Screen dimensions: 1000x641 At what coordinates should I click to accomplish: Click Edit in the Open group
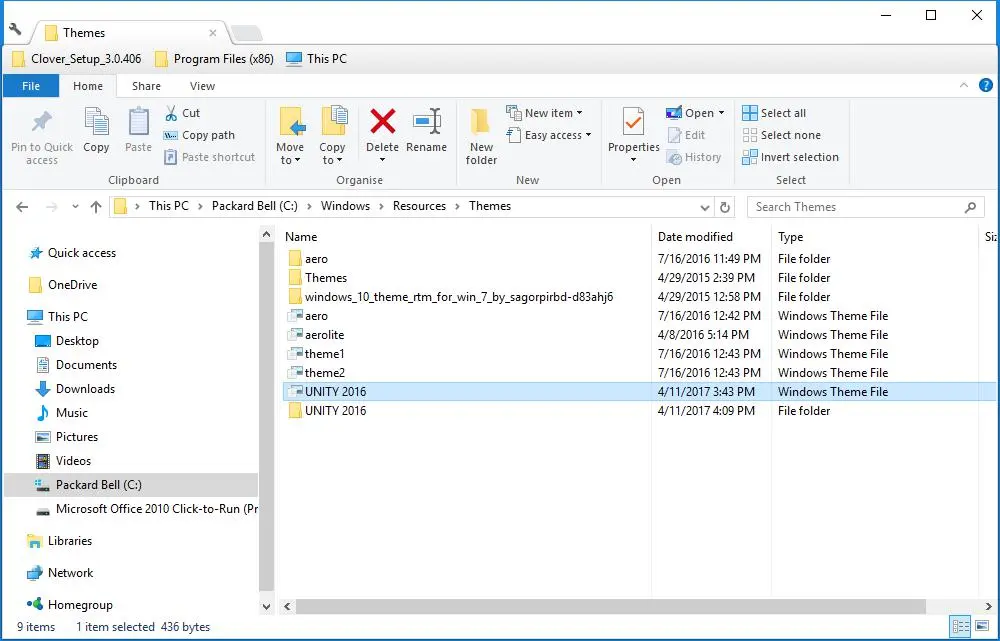686,135
